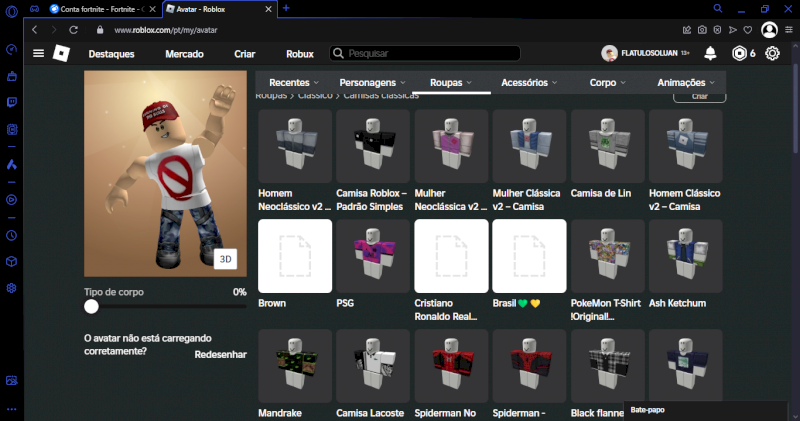The height and width of the screenshot is (421, 800).
Task: Open the notifications bell
Action: [x=710, y=53]
